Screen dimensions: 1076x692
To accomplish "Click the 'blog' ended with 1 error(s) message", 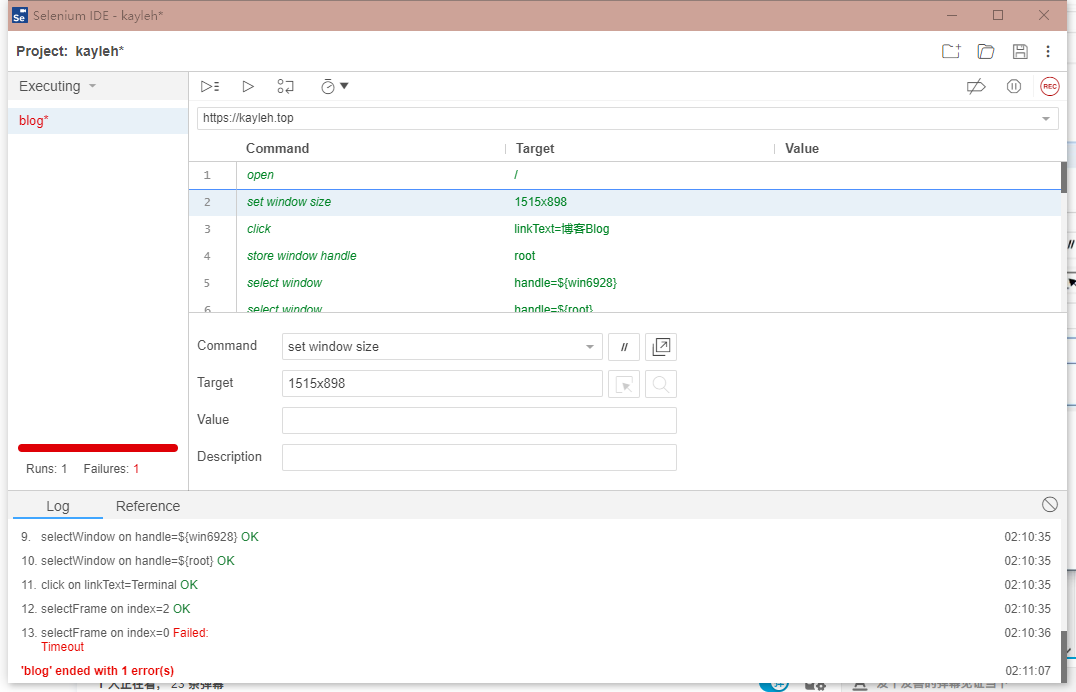I will [x=97, y=671].
